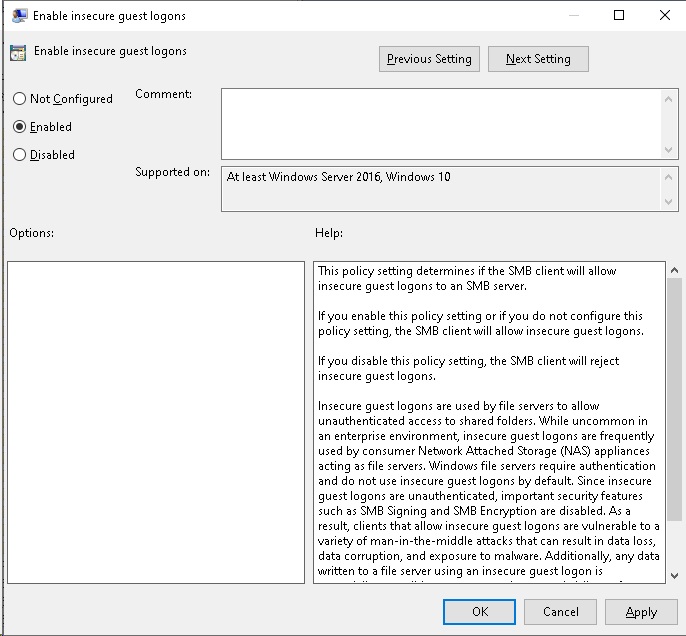The image size is (686, 636).
Task: Confirm the policy with OK
Action: click(480, 612)
